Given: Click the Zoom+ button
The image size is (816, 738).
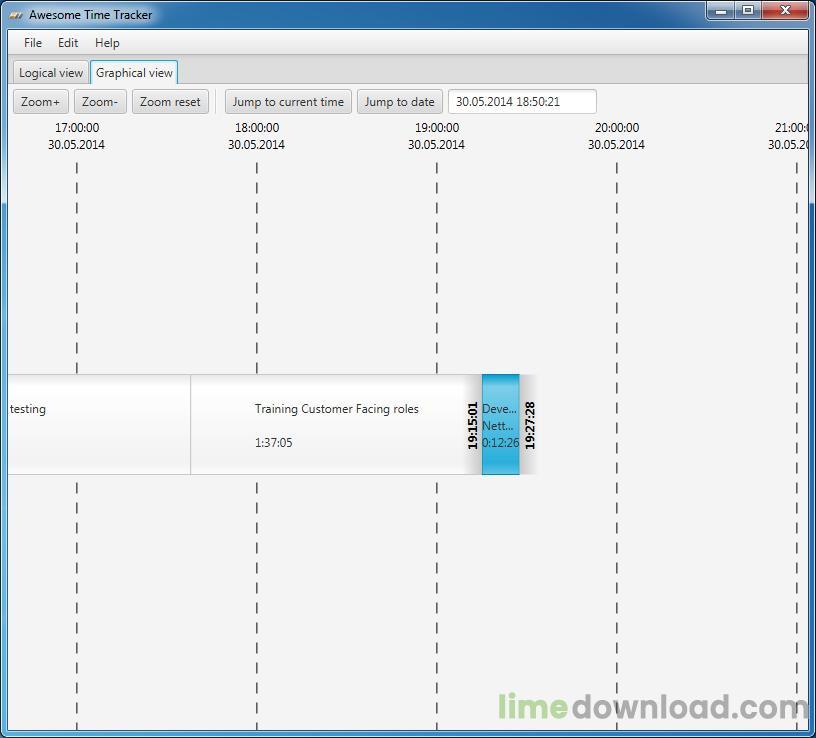Looking at the screenshot, I should 41,101.
